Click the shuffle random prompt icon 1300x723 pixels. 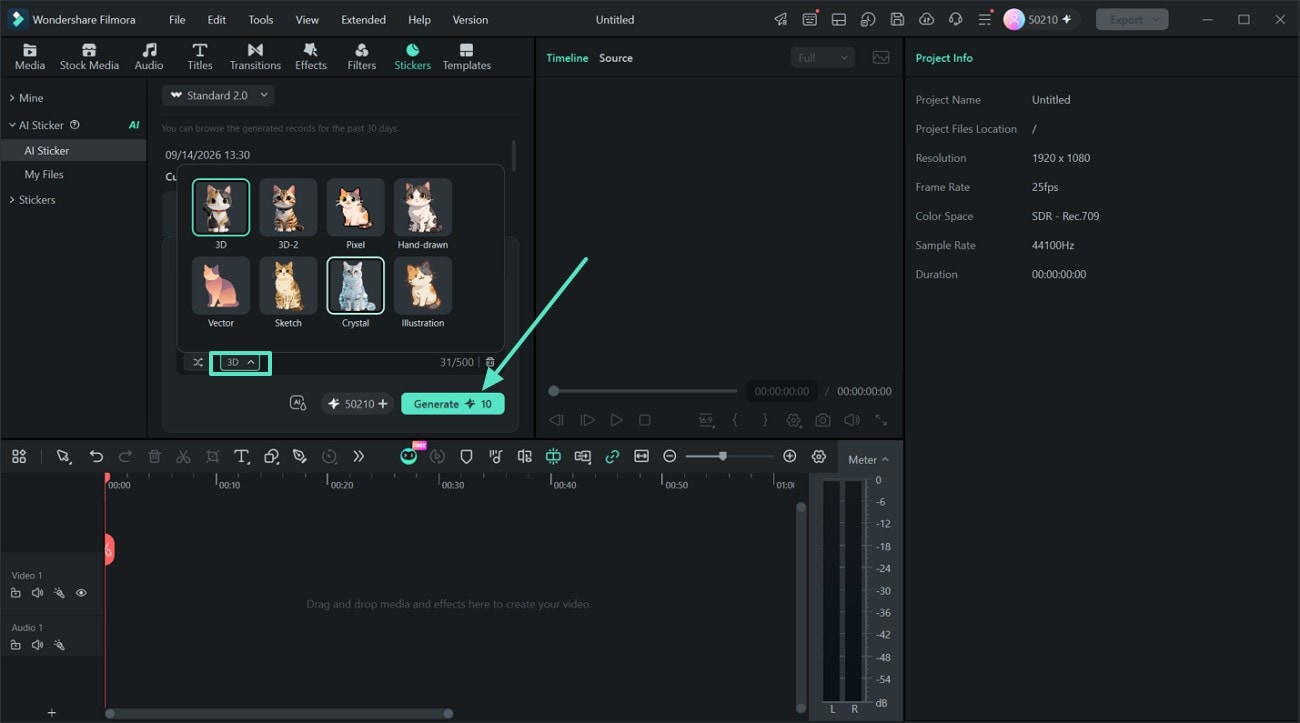point(198,362)
